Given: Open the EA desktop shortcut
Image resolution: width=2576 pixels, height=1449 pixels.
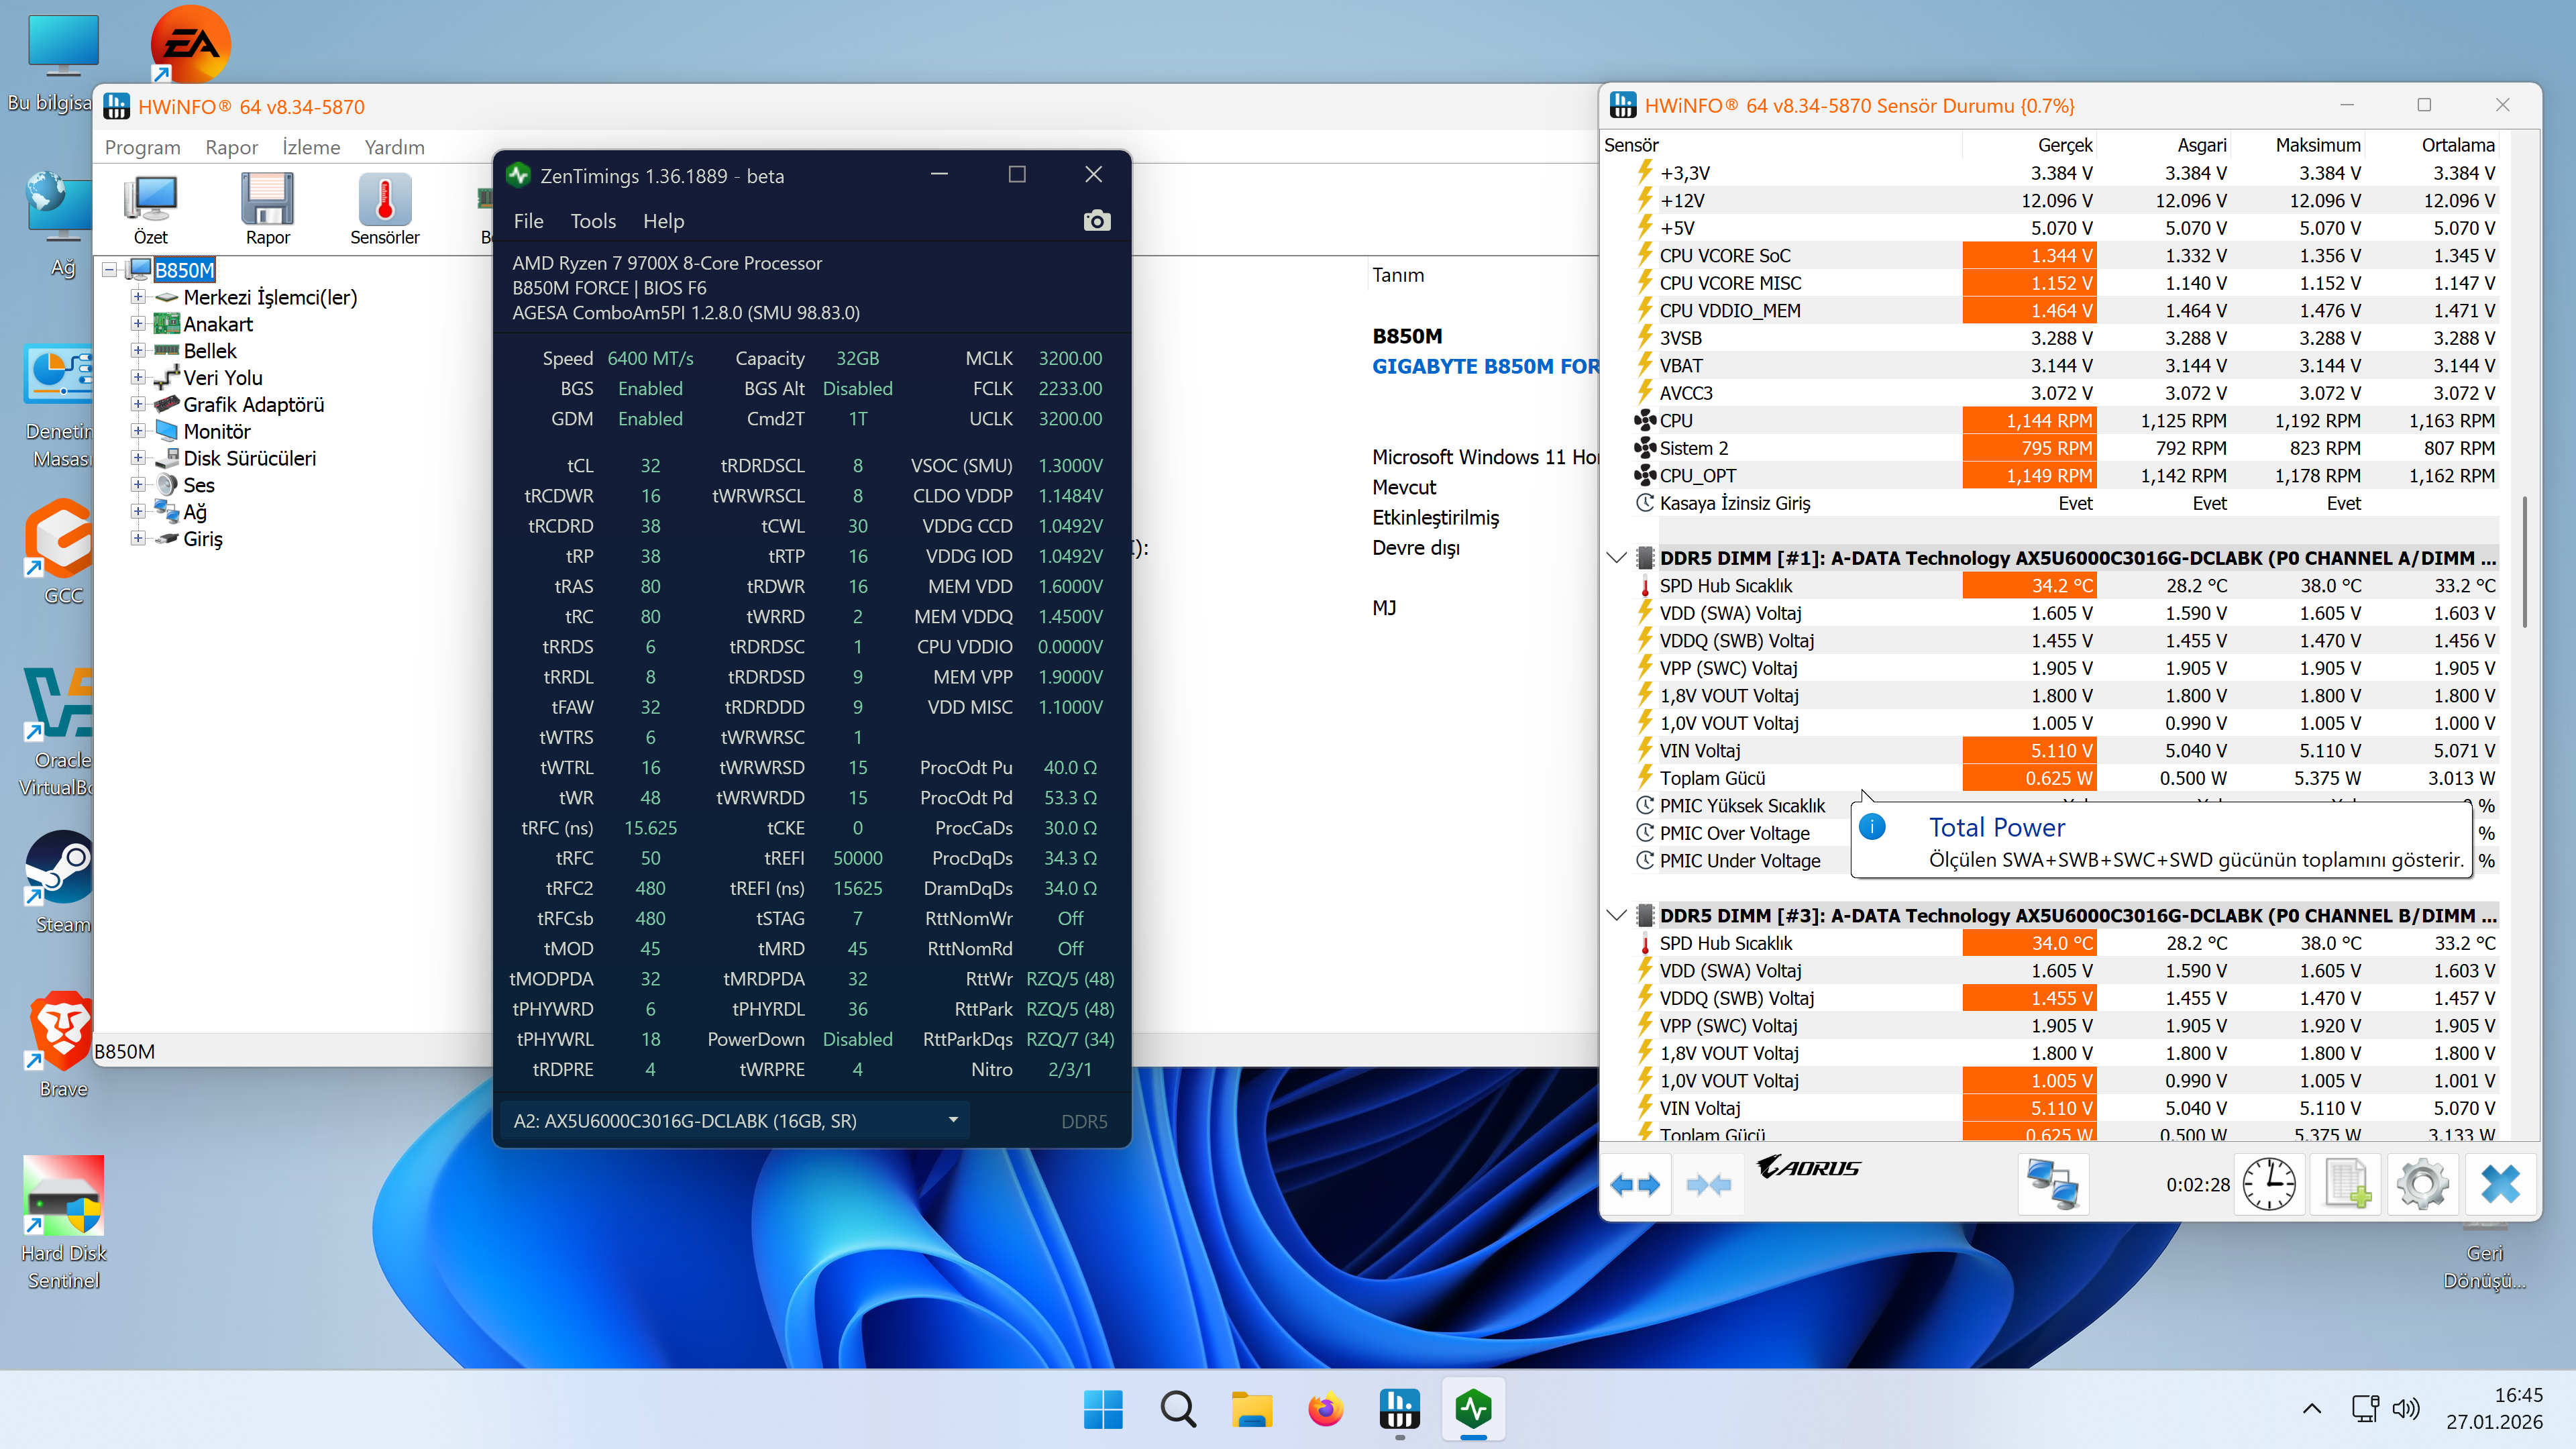Looking at the screenshot, I should 190,44.
